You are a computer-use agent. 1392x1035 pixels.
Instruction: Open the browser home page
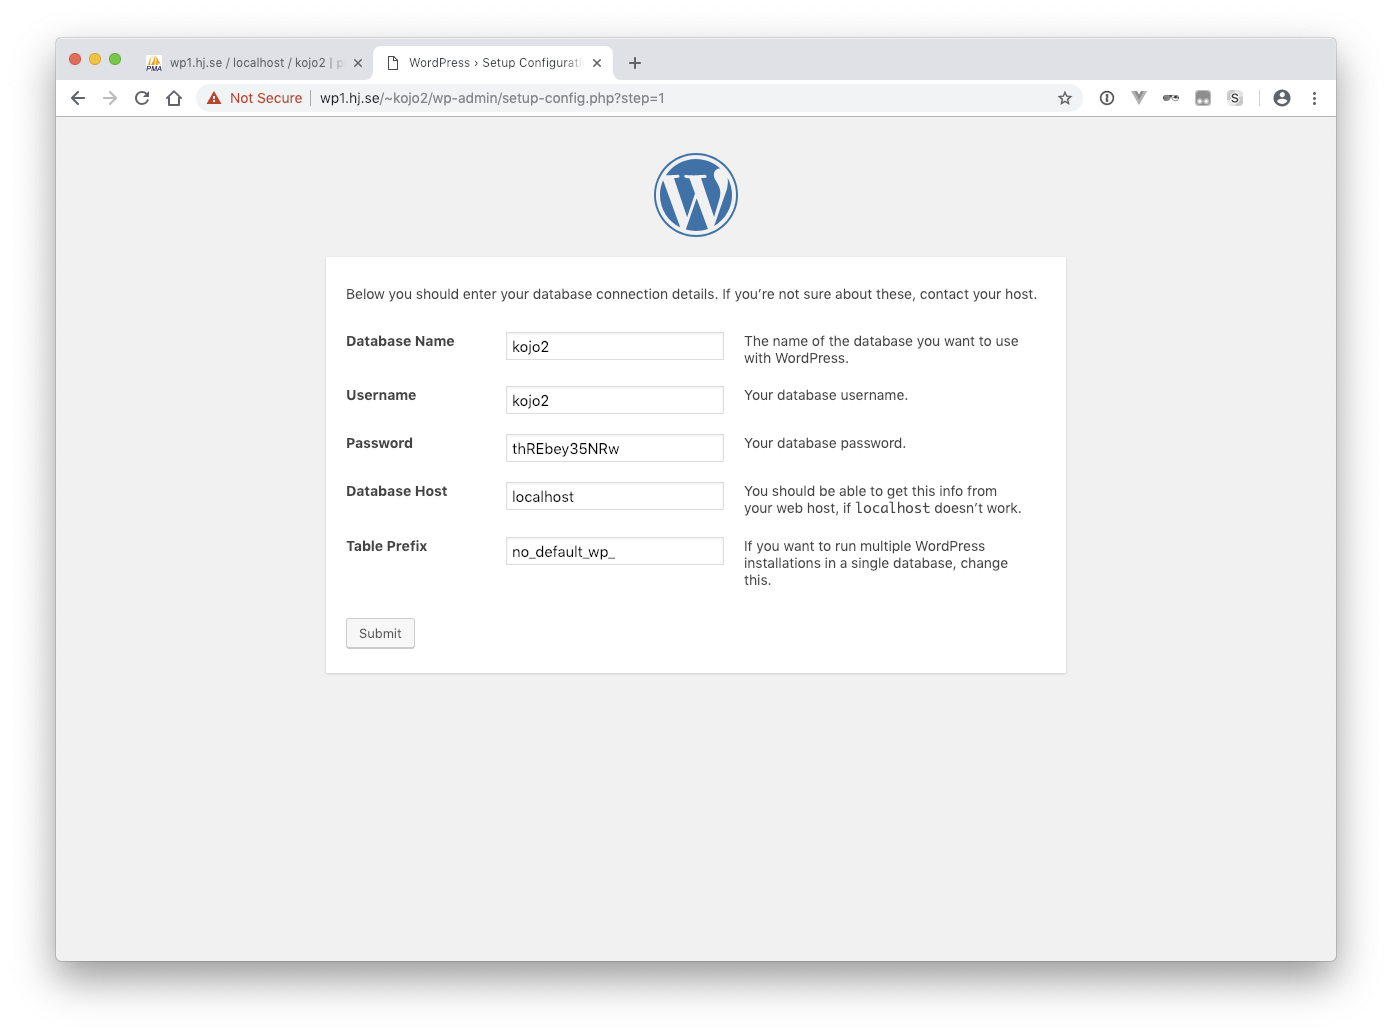tap(174, 98)
